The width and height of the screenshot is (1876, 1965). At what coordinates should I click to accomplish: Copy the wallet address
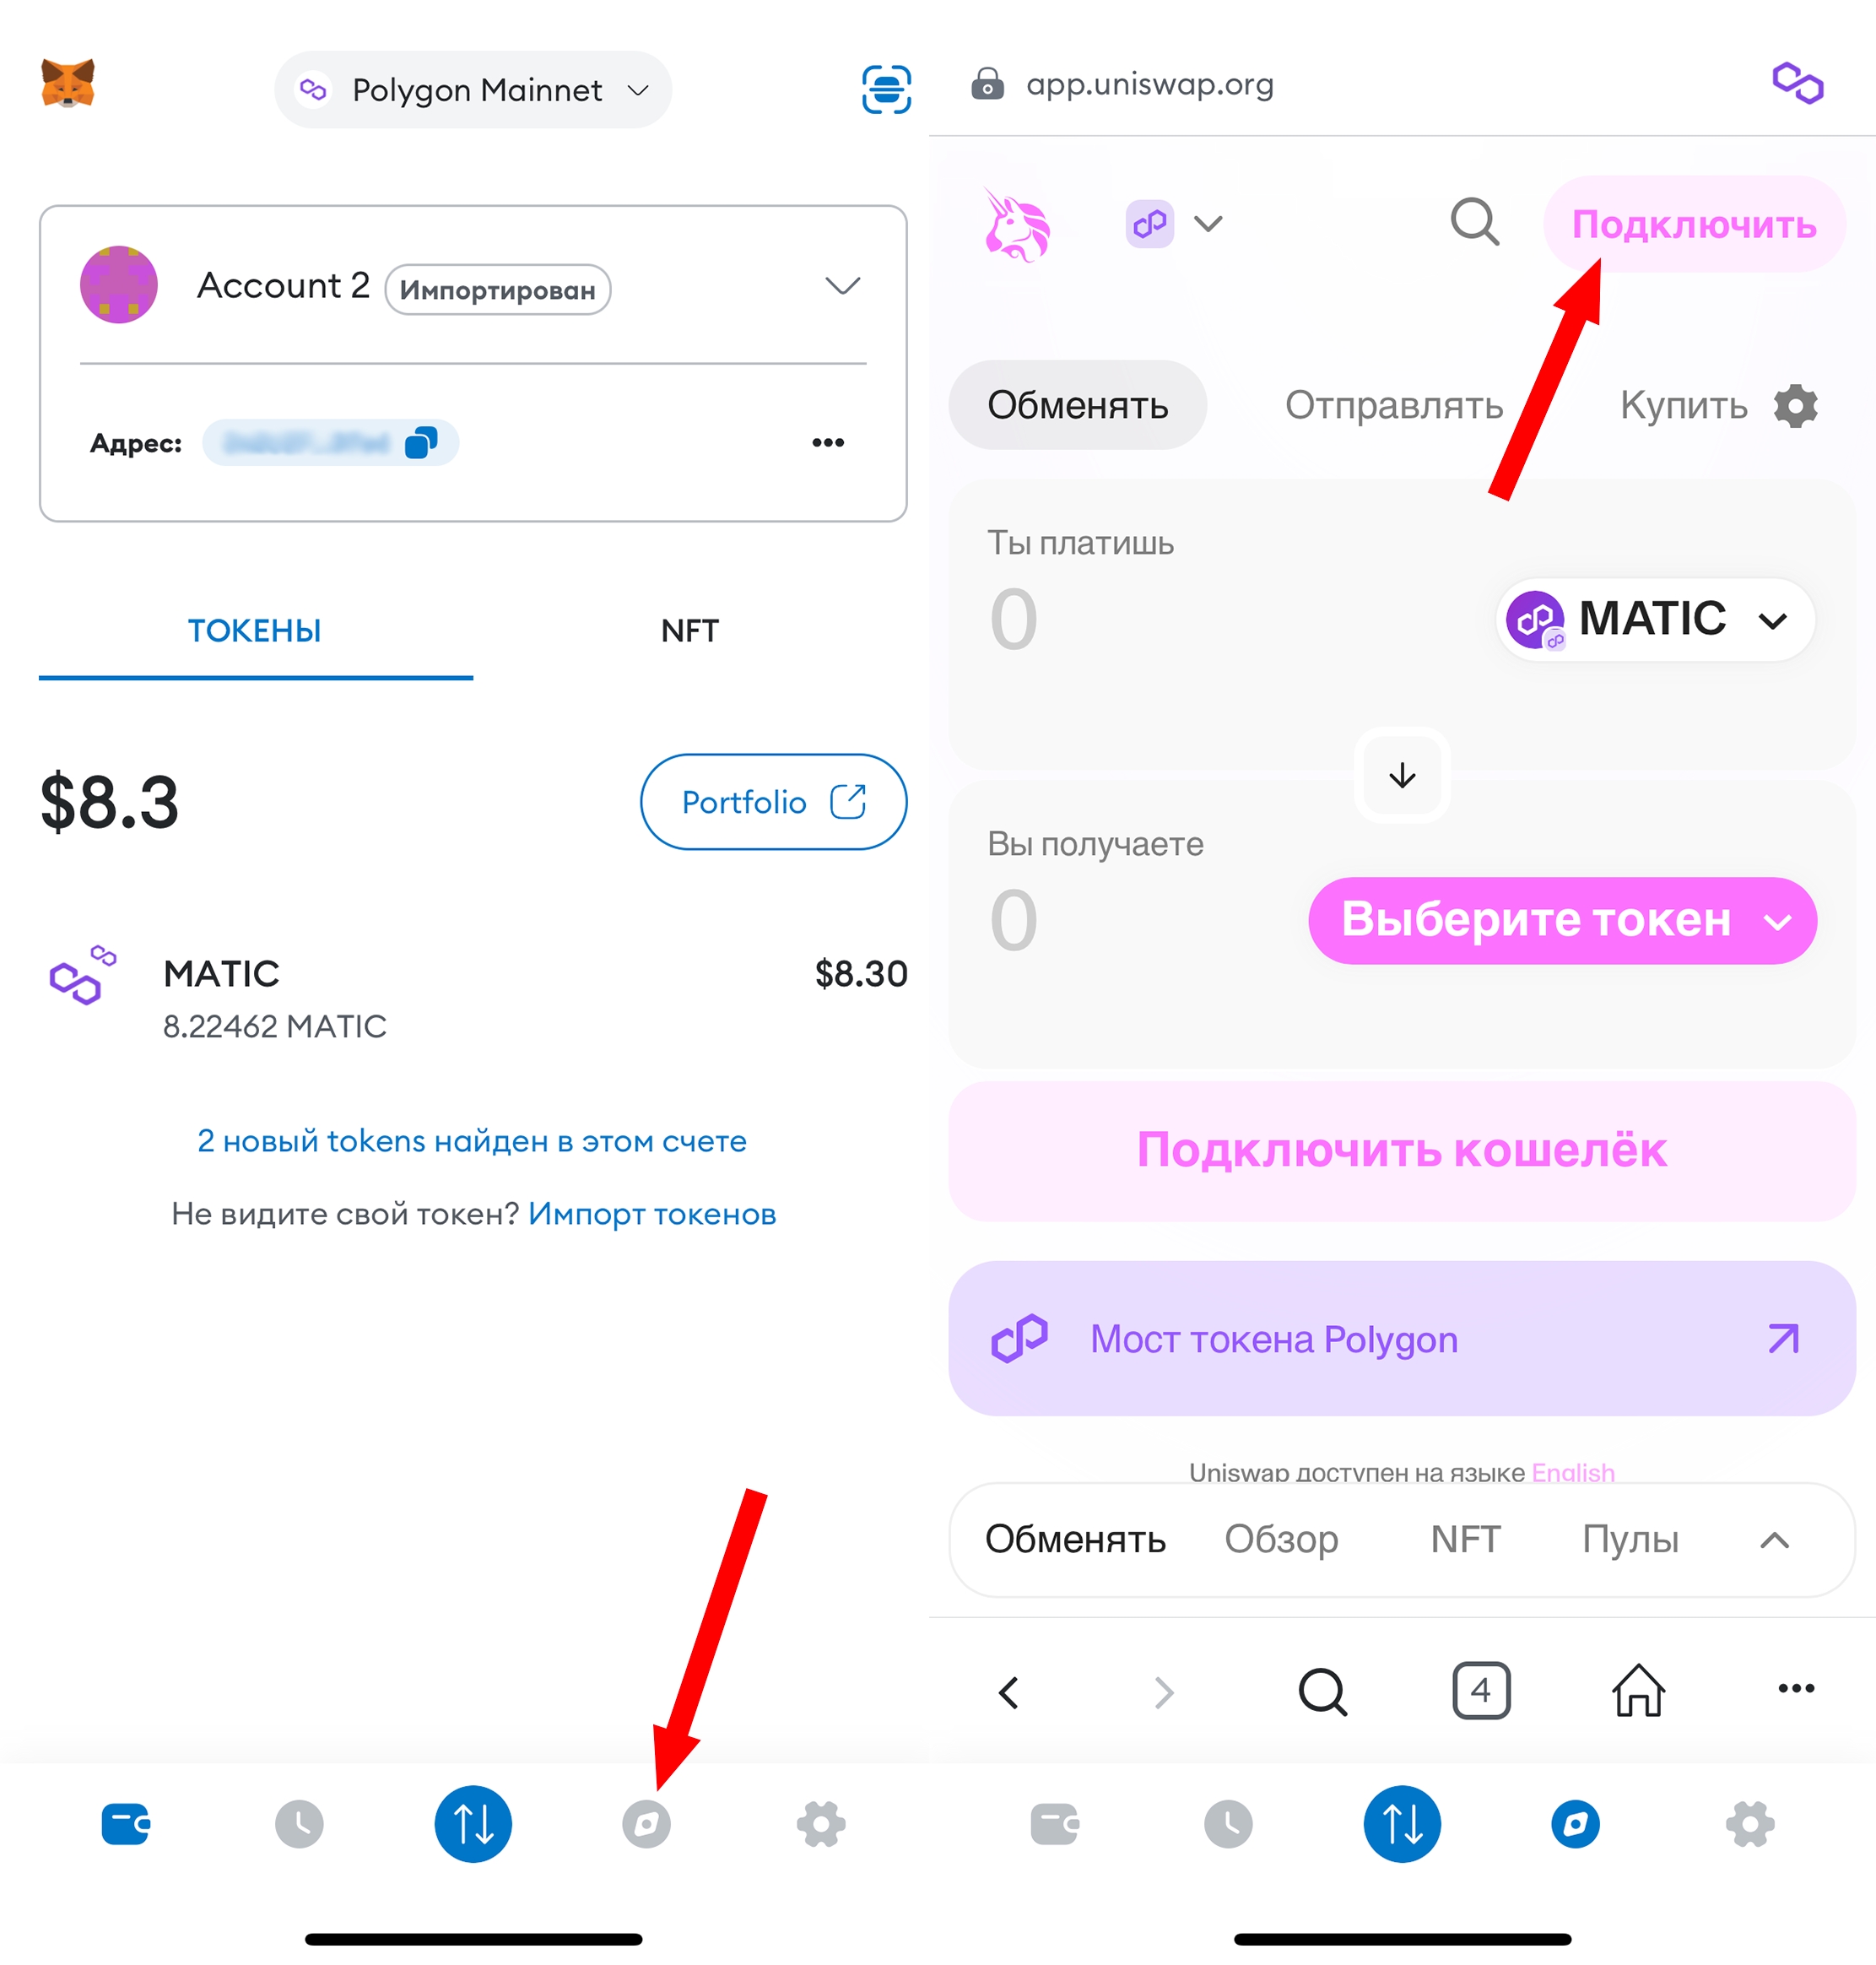pyautogui.click(x=421, y=442)
